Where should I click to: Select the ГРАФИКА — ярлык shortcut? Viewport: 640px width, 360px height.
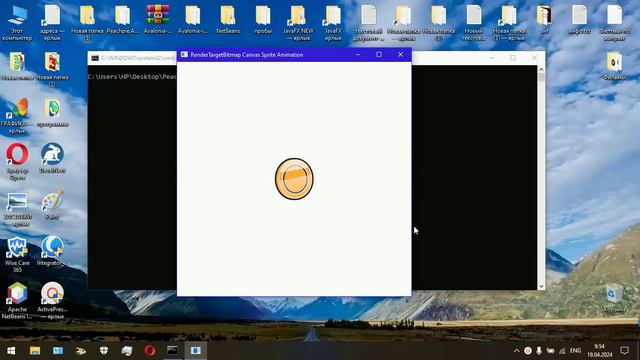point(17,116)
